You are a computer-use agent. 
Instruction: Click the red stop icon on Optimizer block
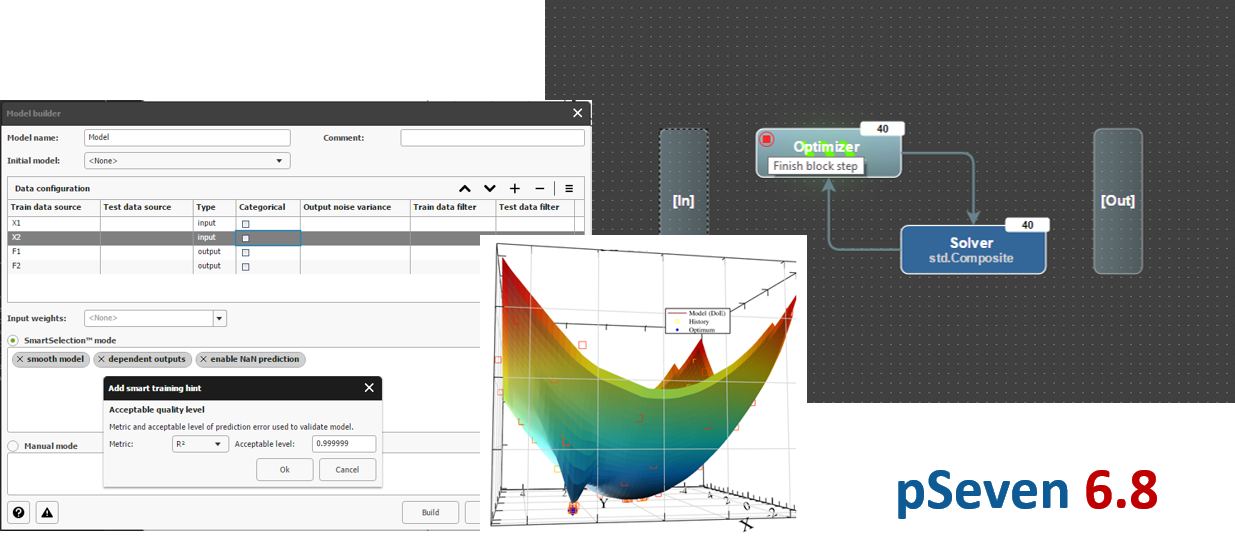pyautogui.click(x=767, y=140)
